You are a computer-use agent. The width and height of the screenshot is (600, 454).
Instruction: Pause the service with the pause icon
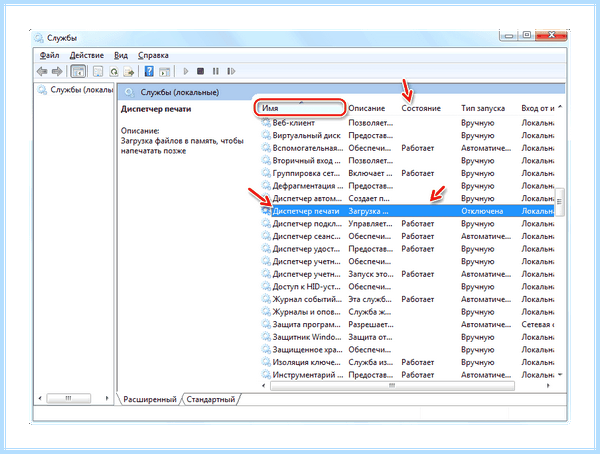click(x=216, y=71)
